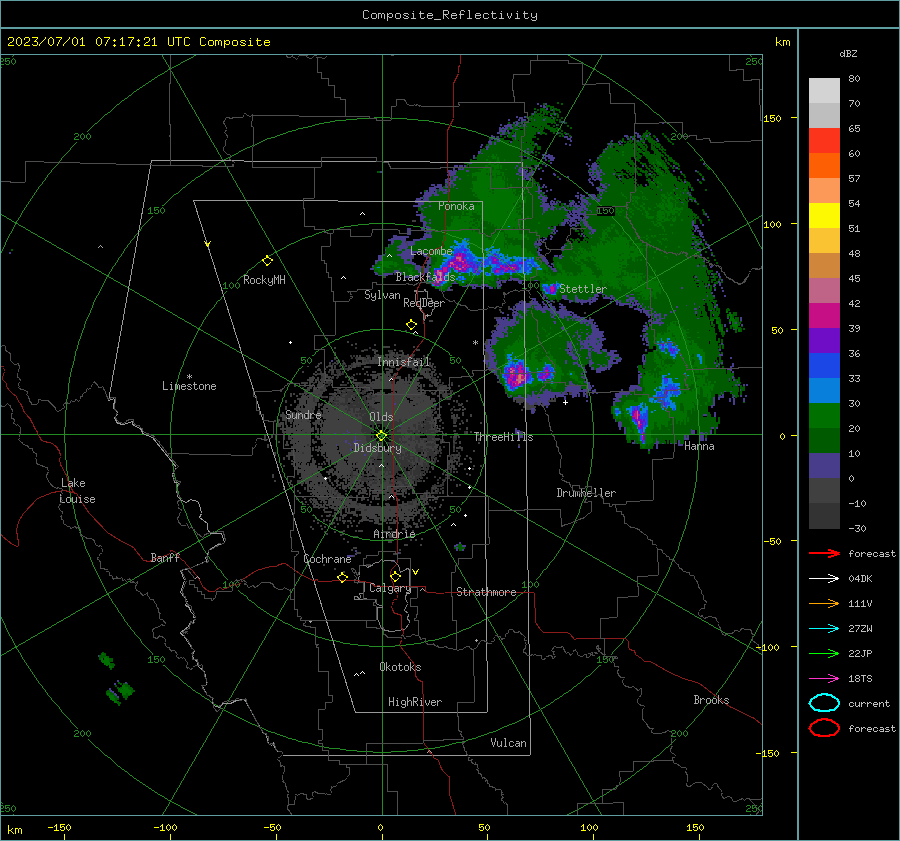Click the yellow diamond marker near Cochrane
The width and height of the screenshot is (900, 841).
(342, 577)
